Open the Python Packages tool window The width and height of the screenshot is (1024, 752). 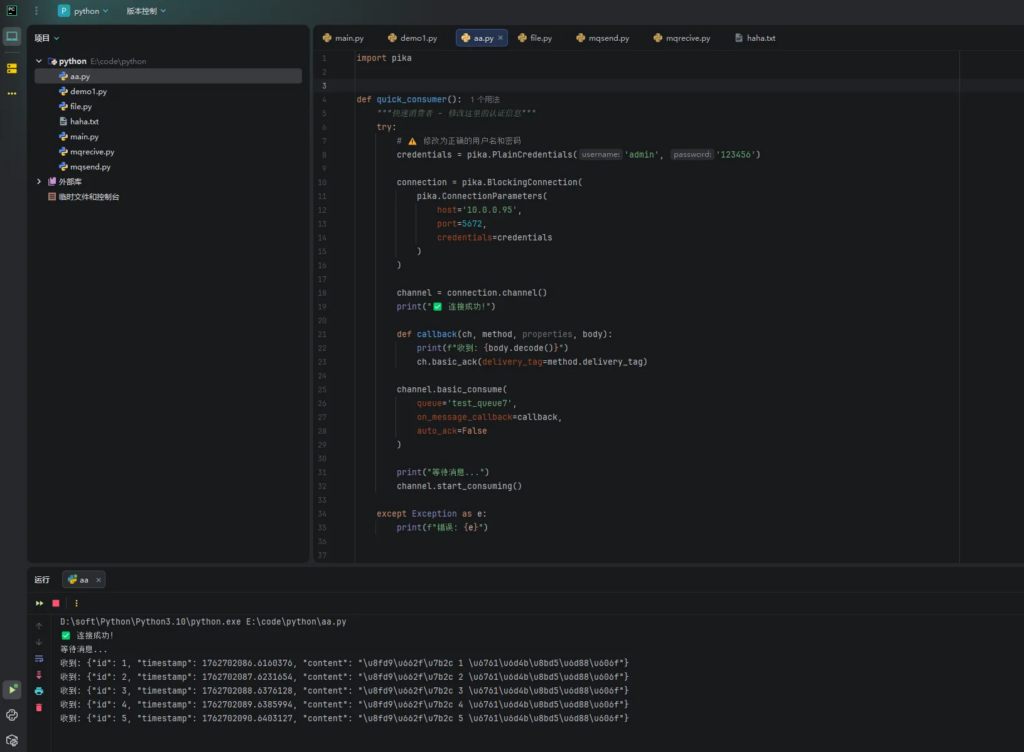point(12,740)
